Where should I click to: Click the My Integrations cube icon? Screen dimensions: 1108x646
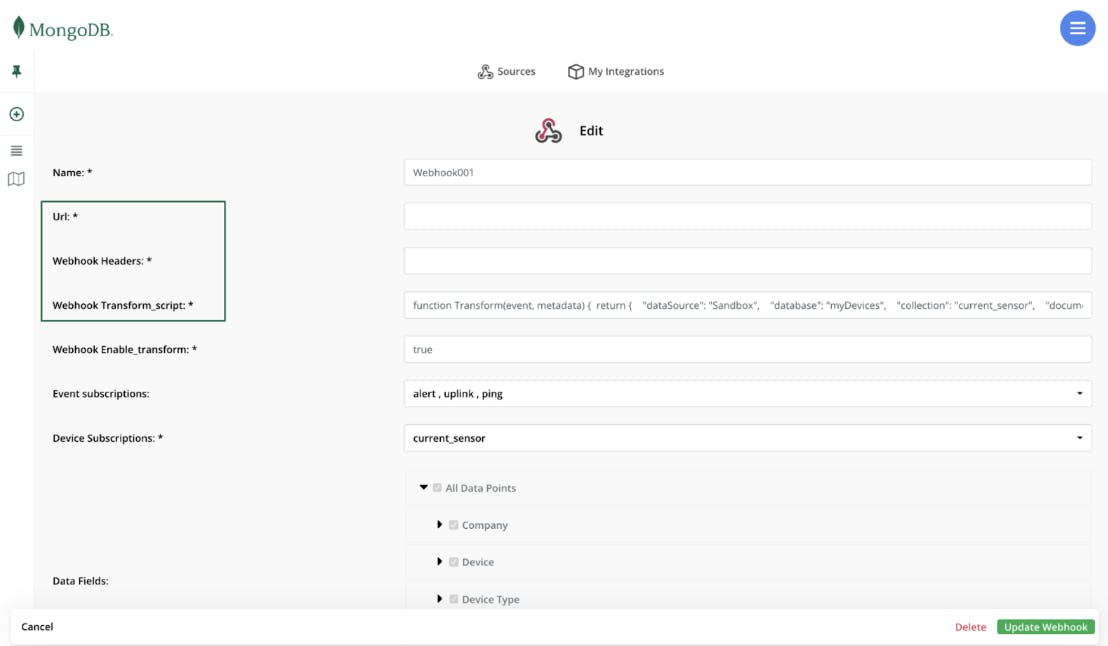click(x=575, y=72)
